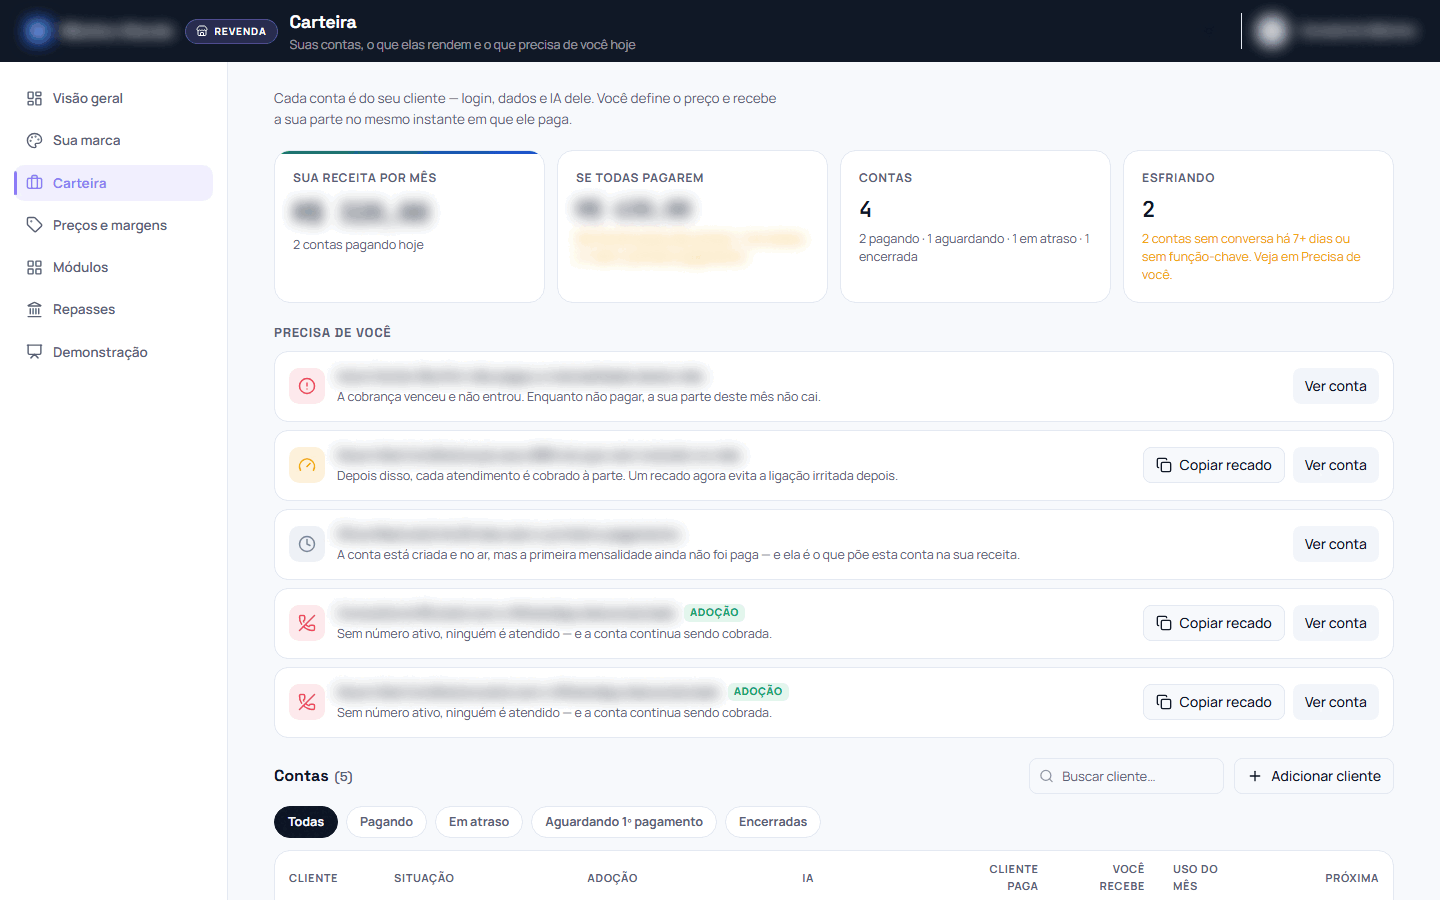
Task: Click the Módulos grid icon
Action: (x=34, y=267)
